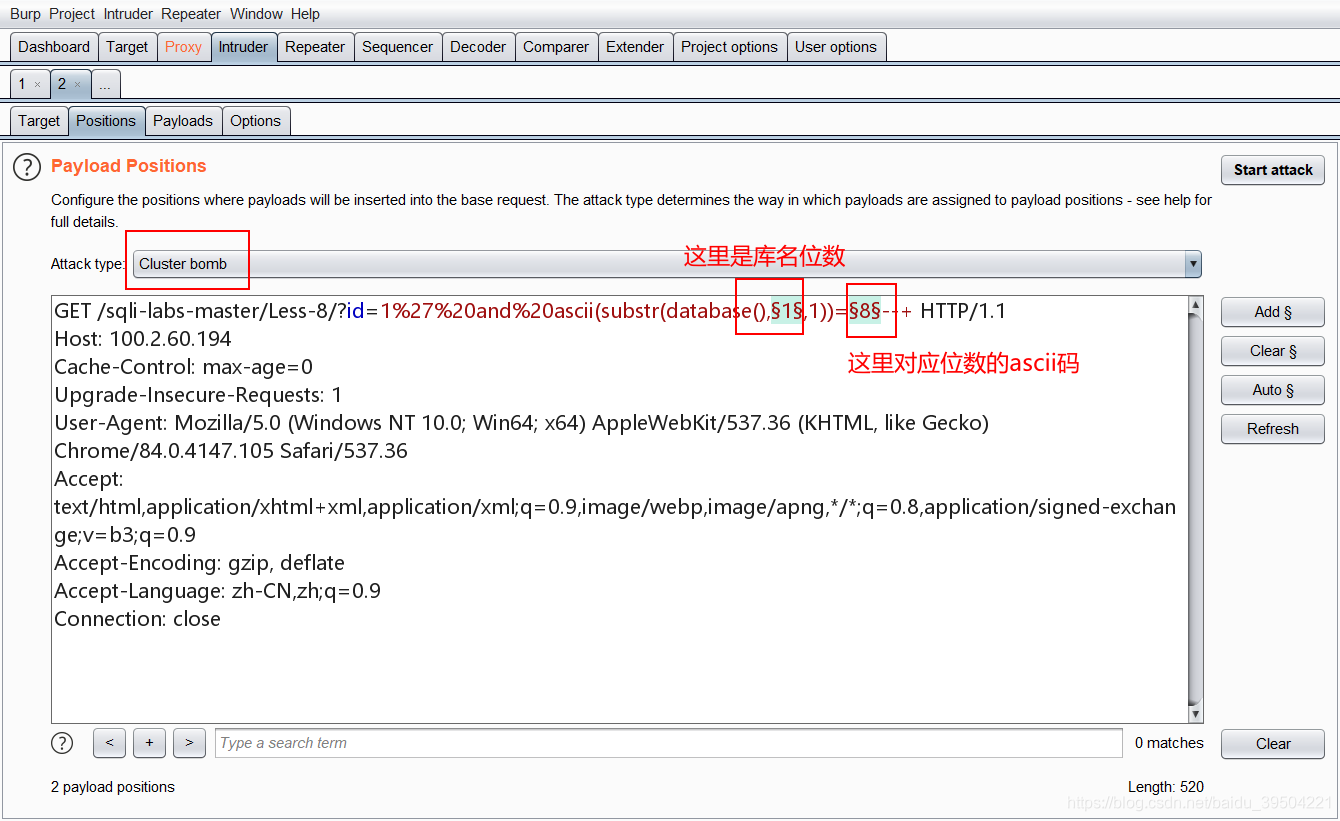Viewport: 1340px width, 821px height.
Task: Open the Options sub-tab
Action: point(256,121)
